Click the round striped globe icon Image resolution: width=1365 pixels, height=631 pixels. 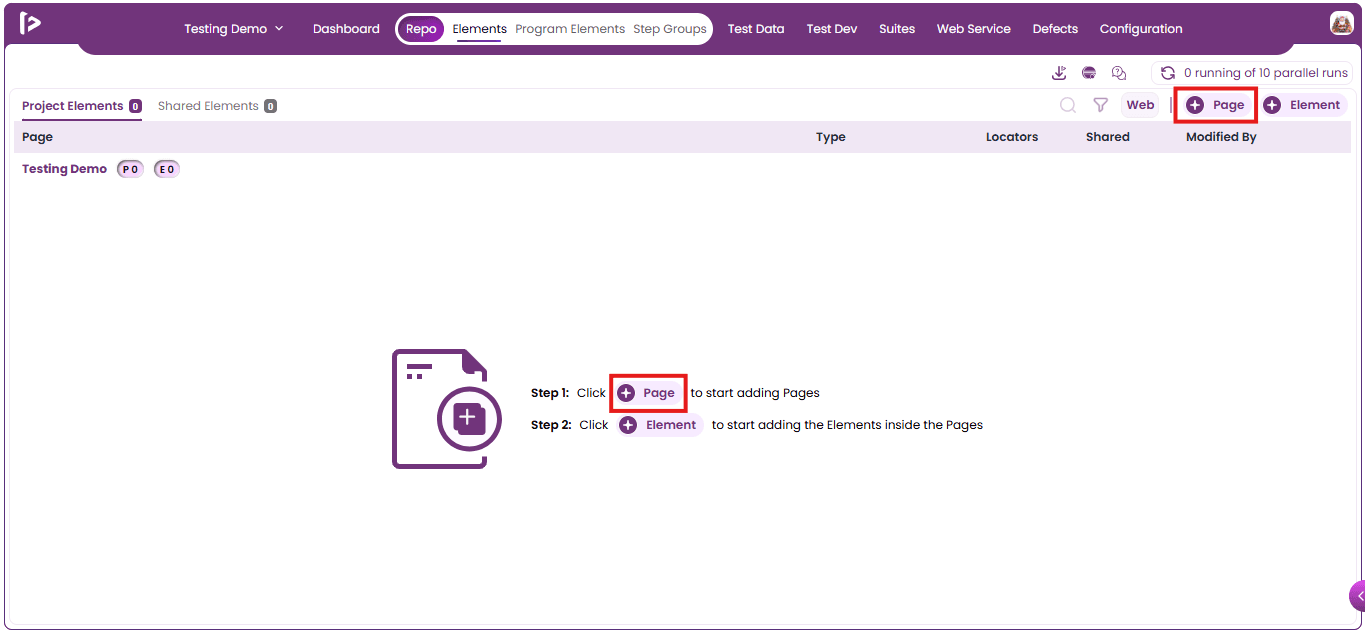point(1089,73)
